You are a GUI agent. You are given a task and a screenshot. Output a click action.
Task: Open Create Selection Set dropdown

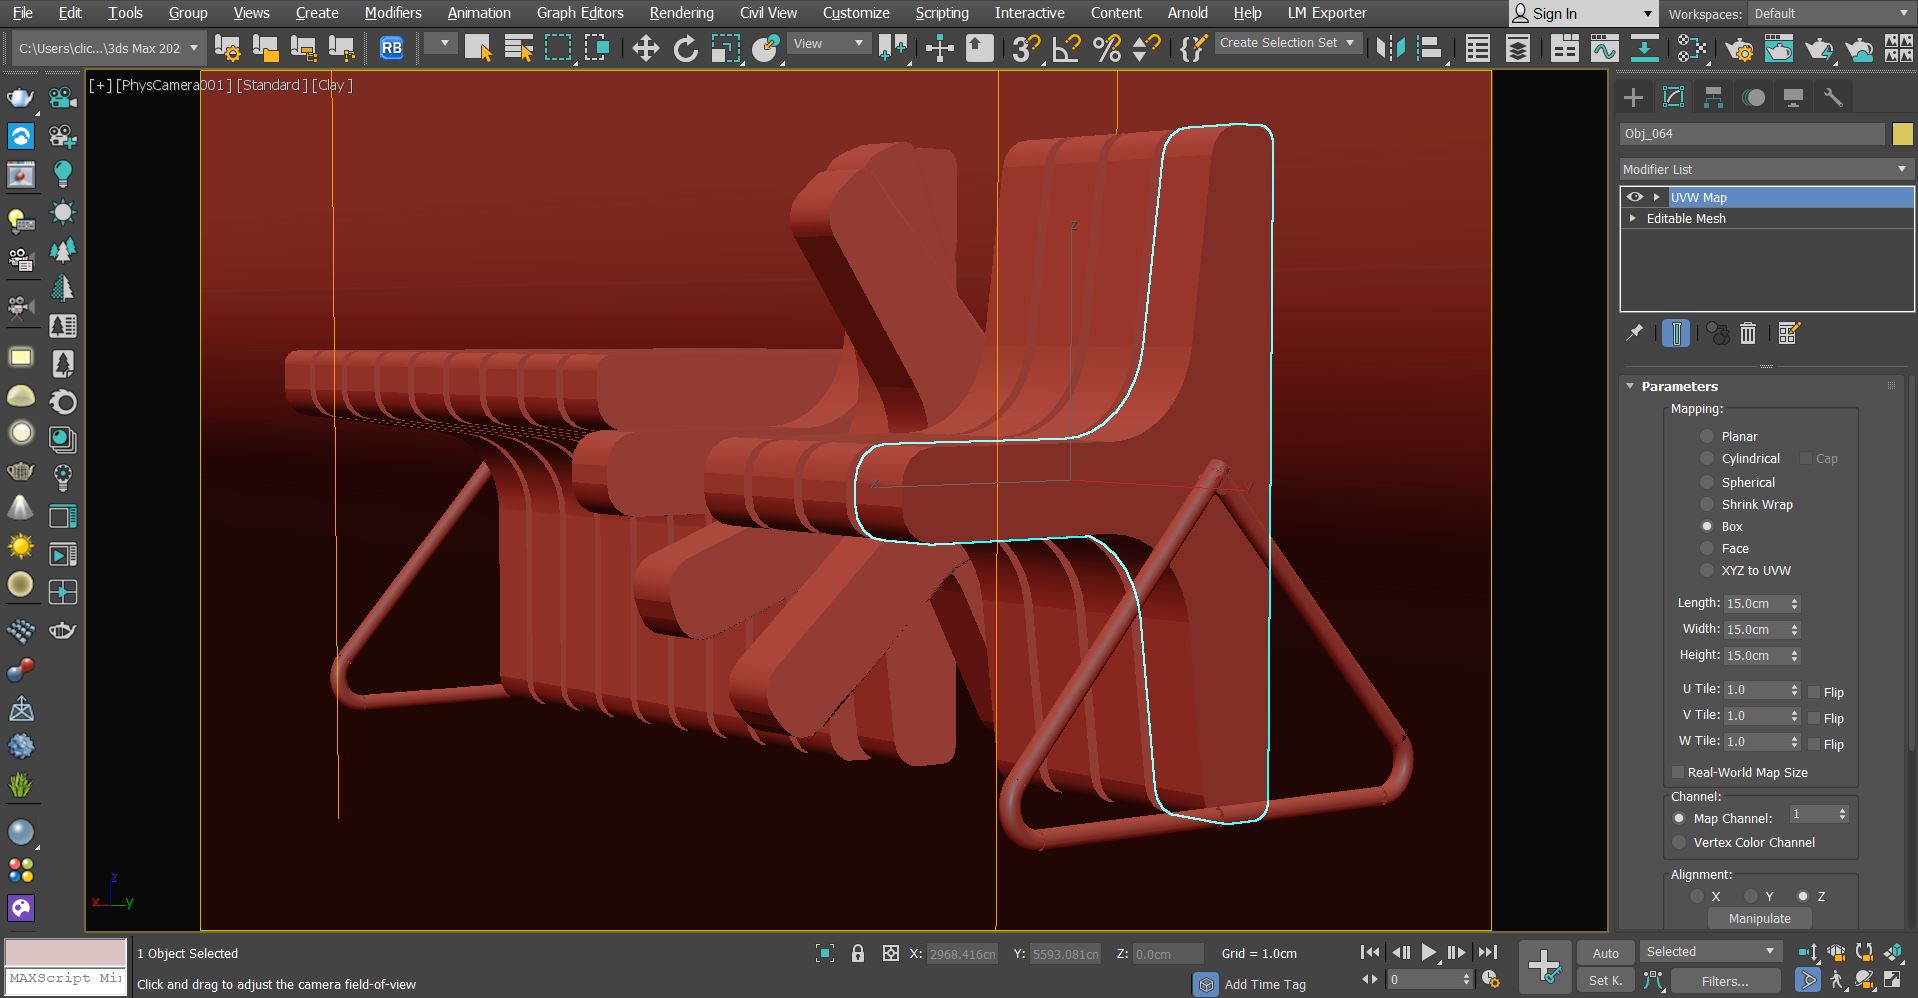(1287, 43)
